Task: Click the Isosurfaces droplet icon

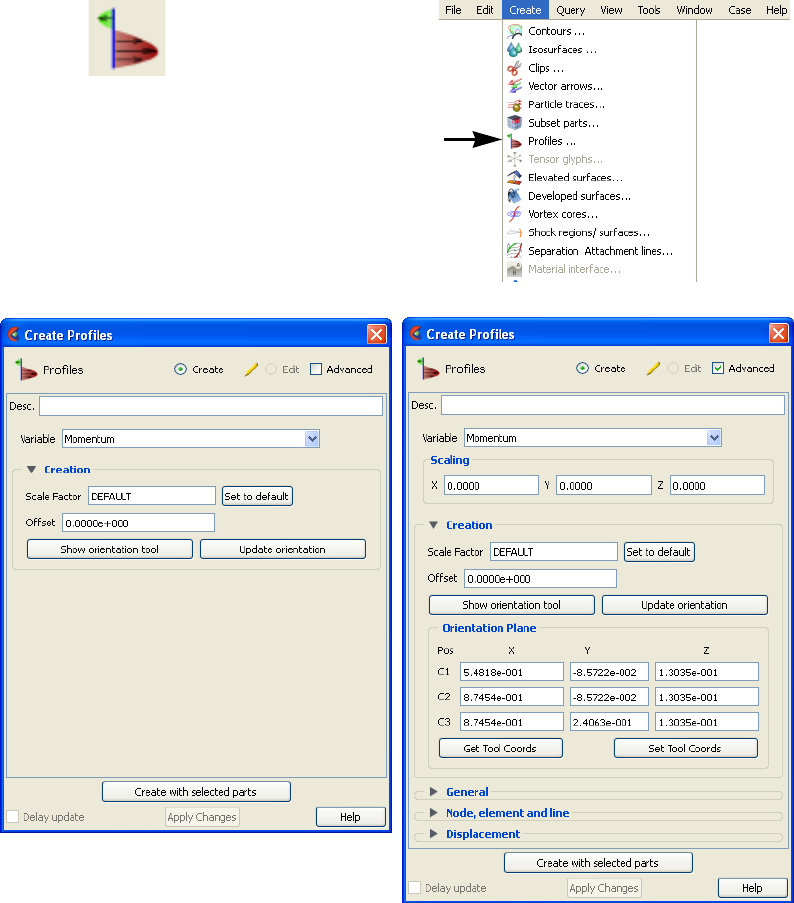Action: coord(514,50)
